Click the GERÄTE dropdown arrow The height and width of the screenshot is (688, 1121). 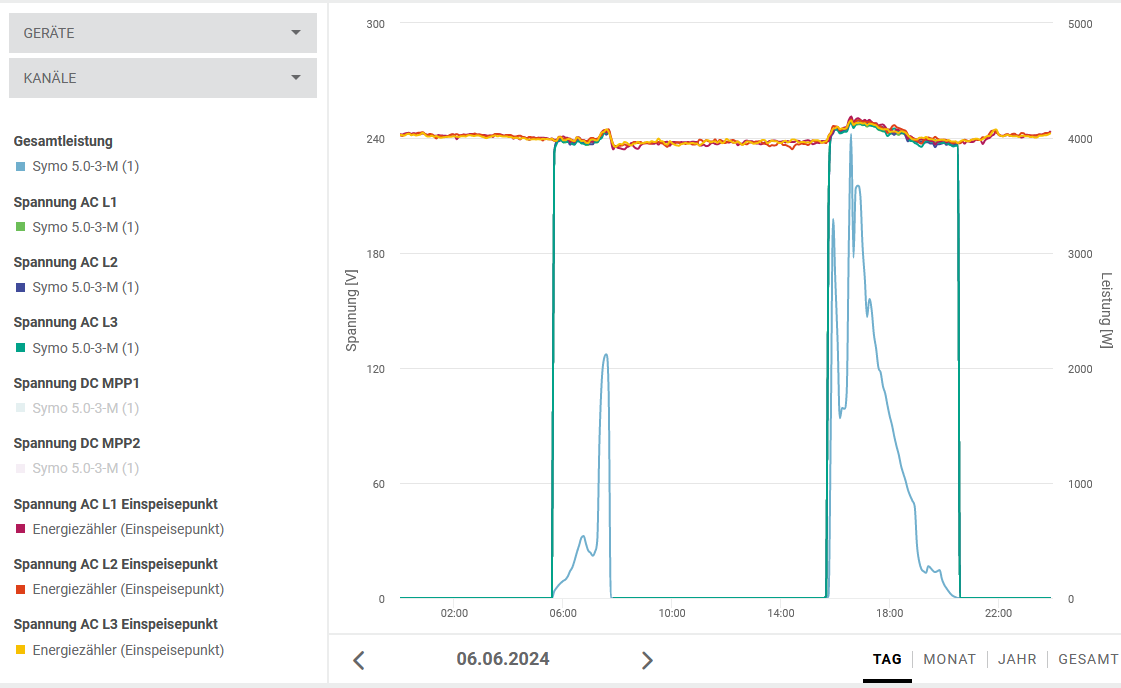coord(295,32)
